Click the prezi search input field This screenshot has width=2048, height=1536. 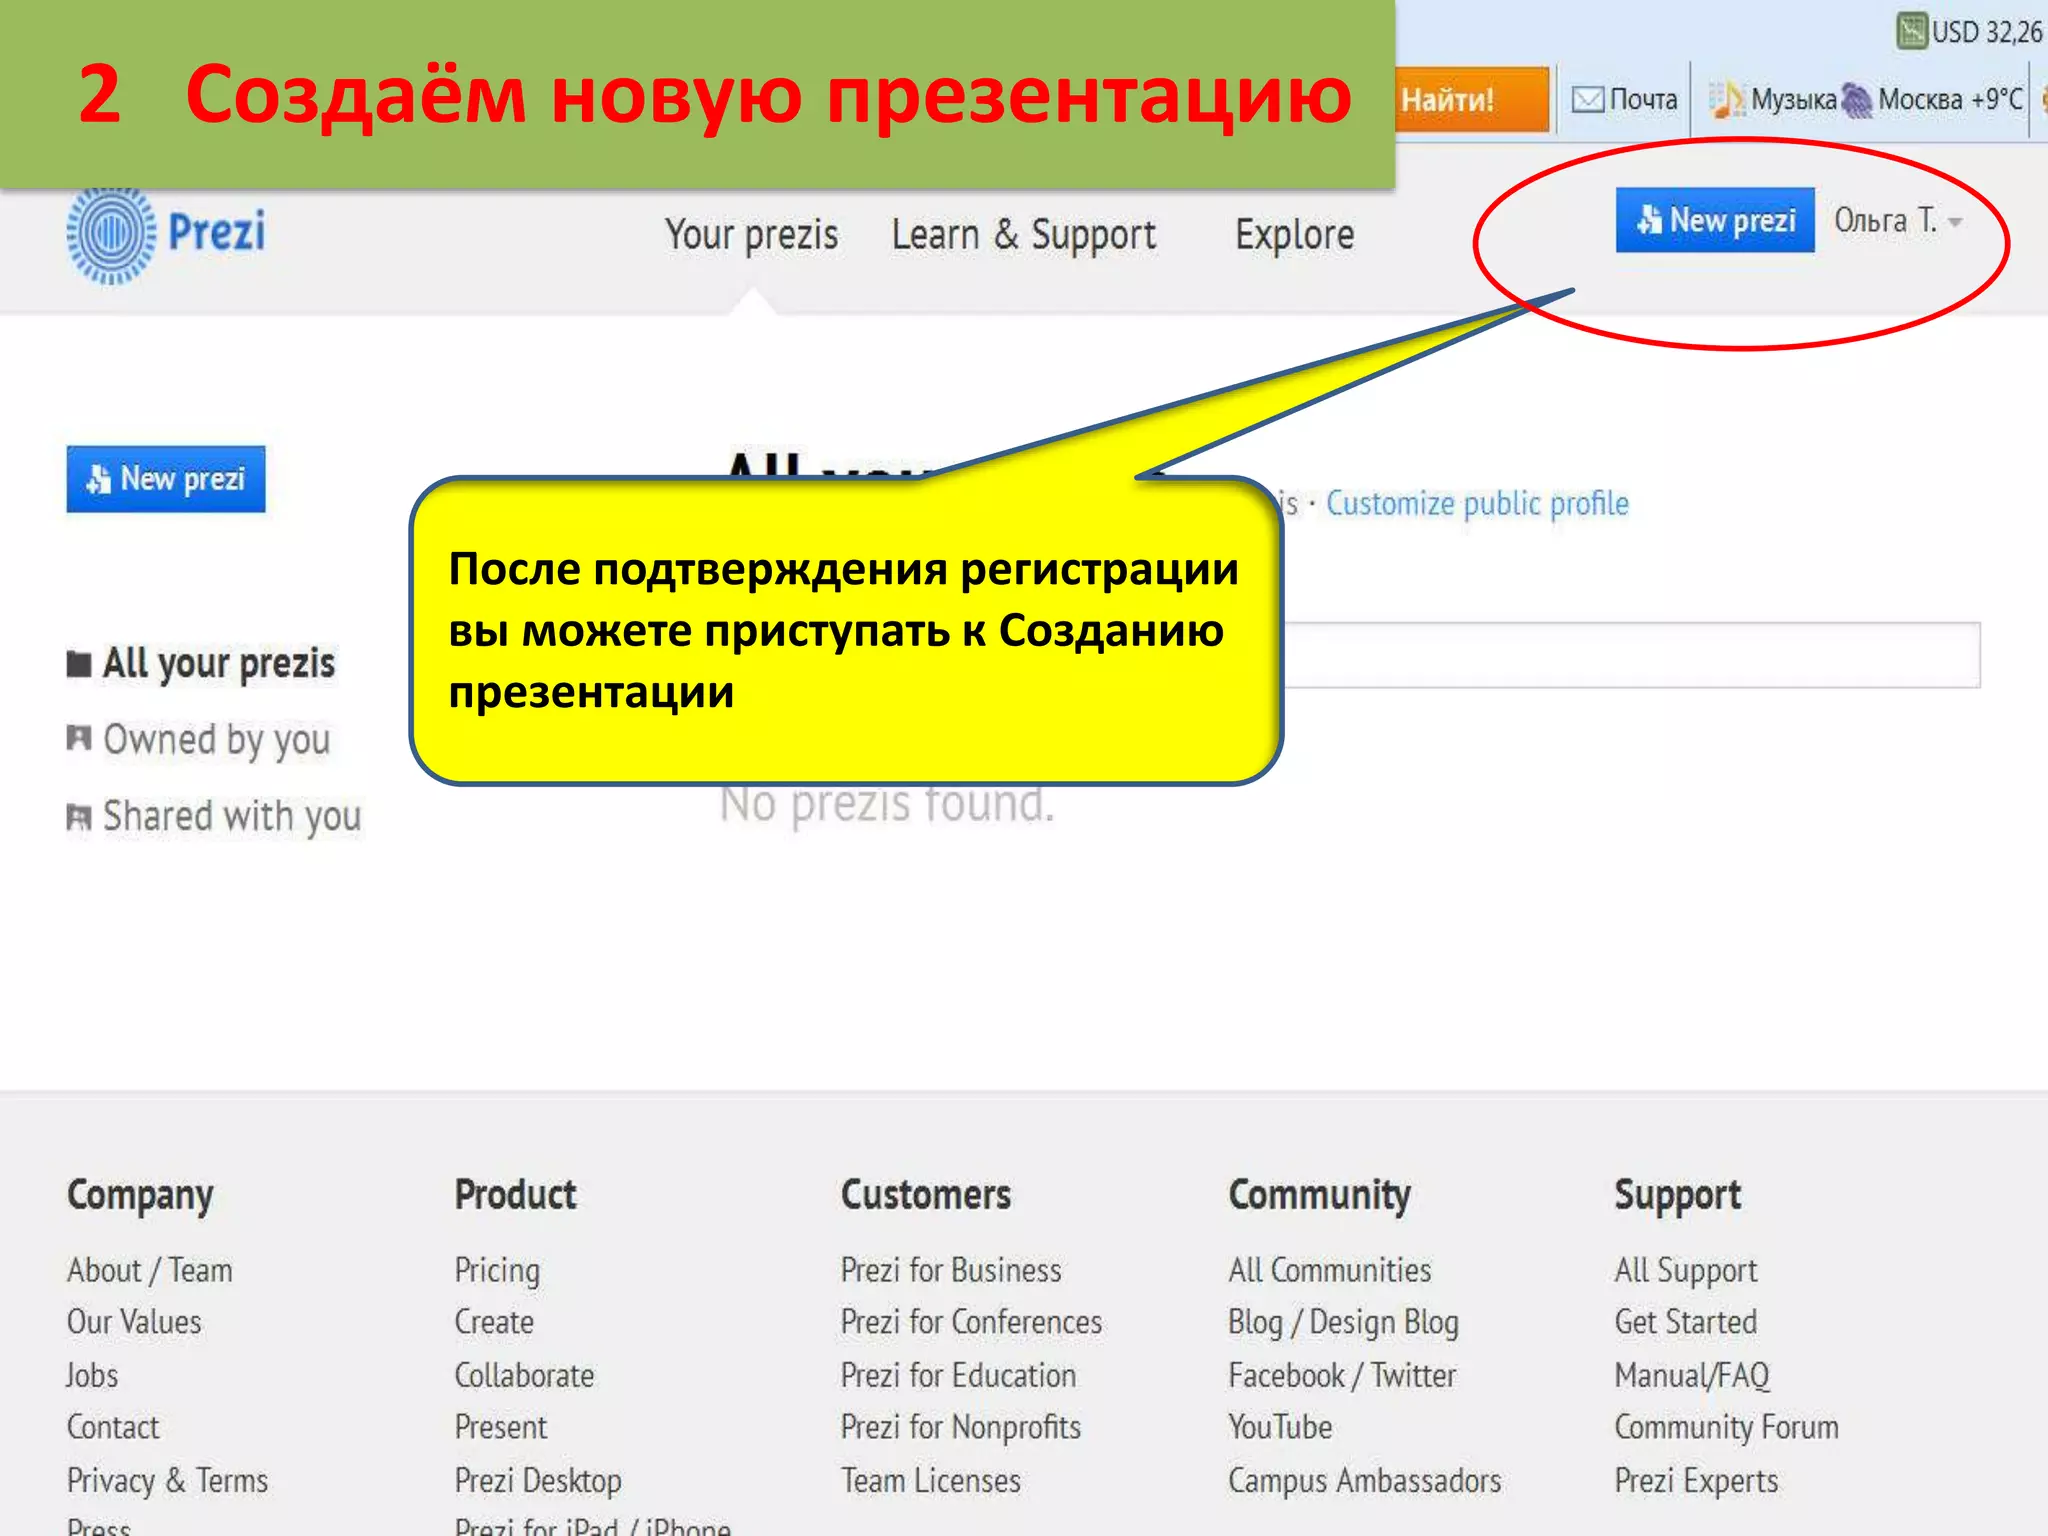point(1630,655)
